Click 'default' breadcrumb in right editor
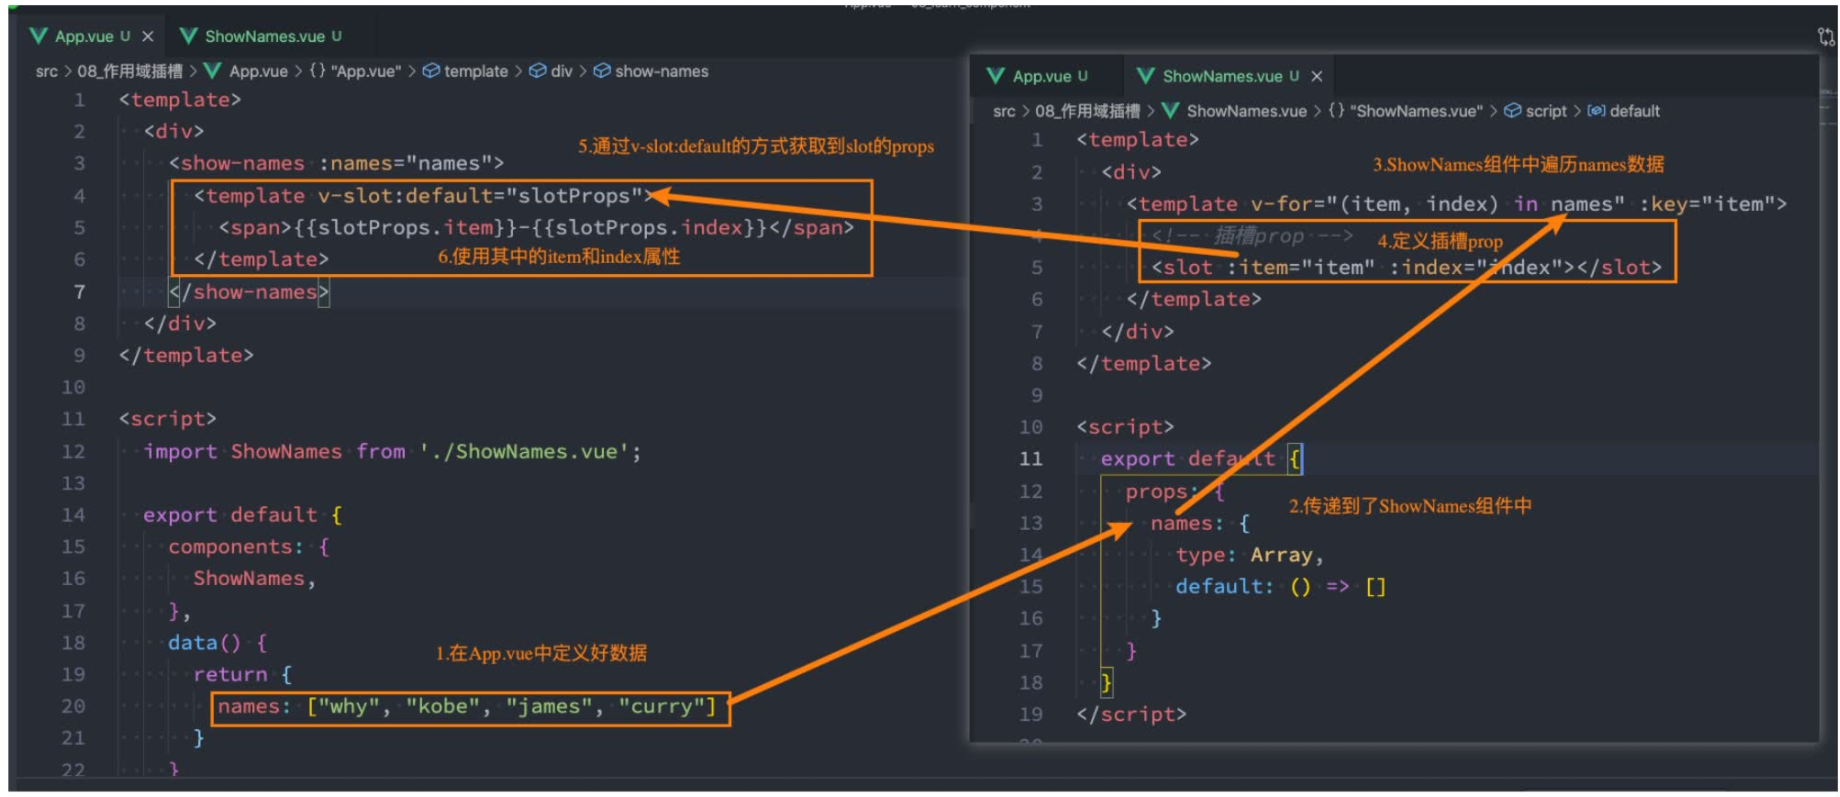The width and height of the screenshot is (1840, 797). click(x=1635, y=111)
